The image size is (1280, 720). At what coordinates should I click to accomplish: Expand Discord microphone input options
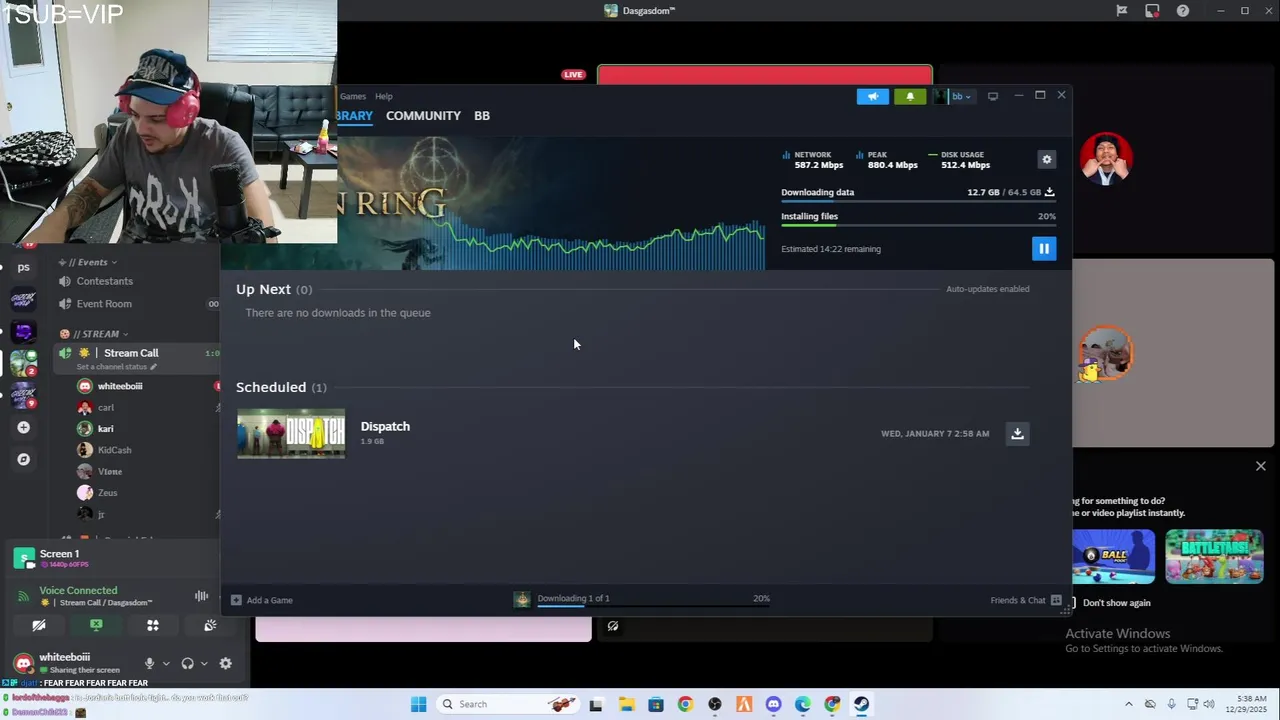166,663
